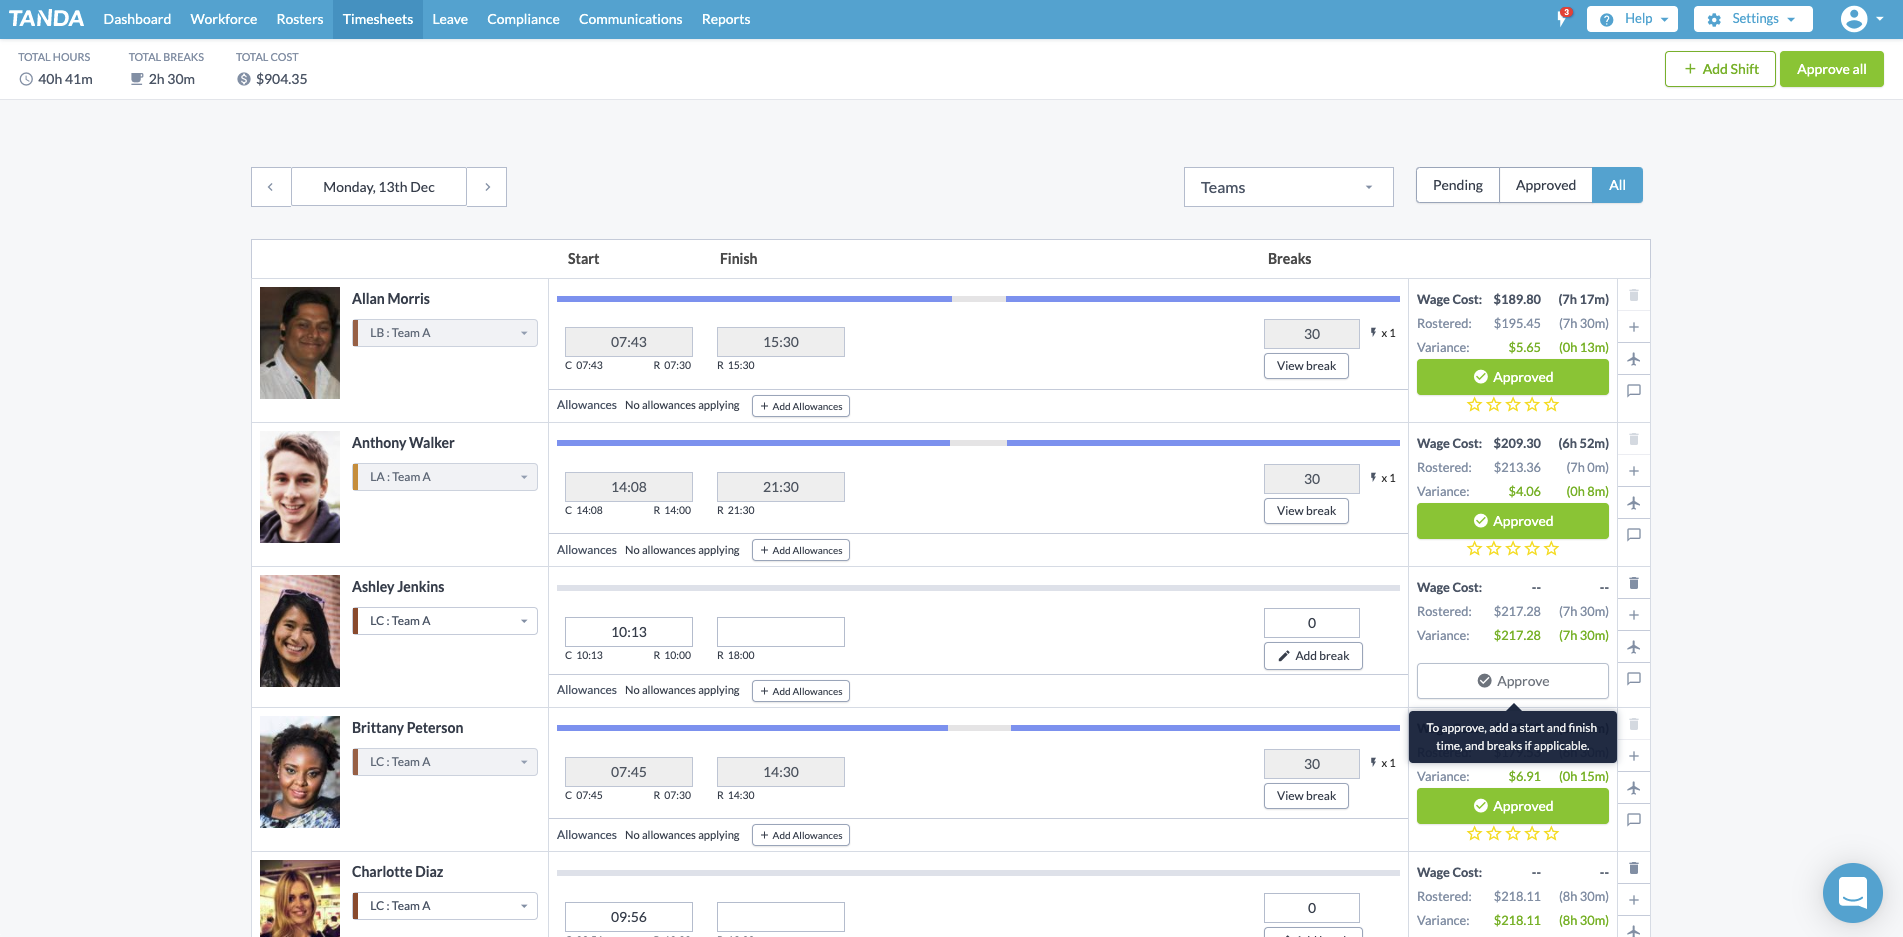The image size is (1903, 937).
Task: Open the Rosters menu
Action: click(x=300, y=19)
